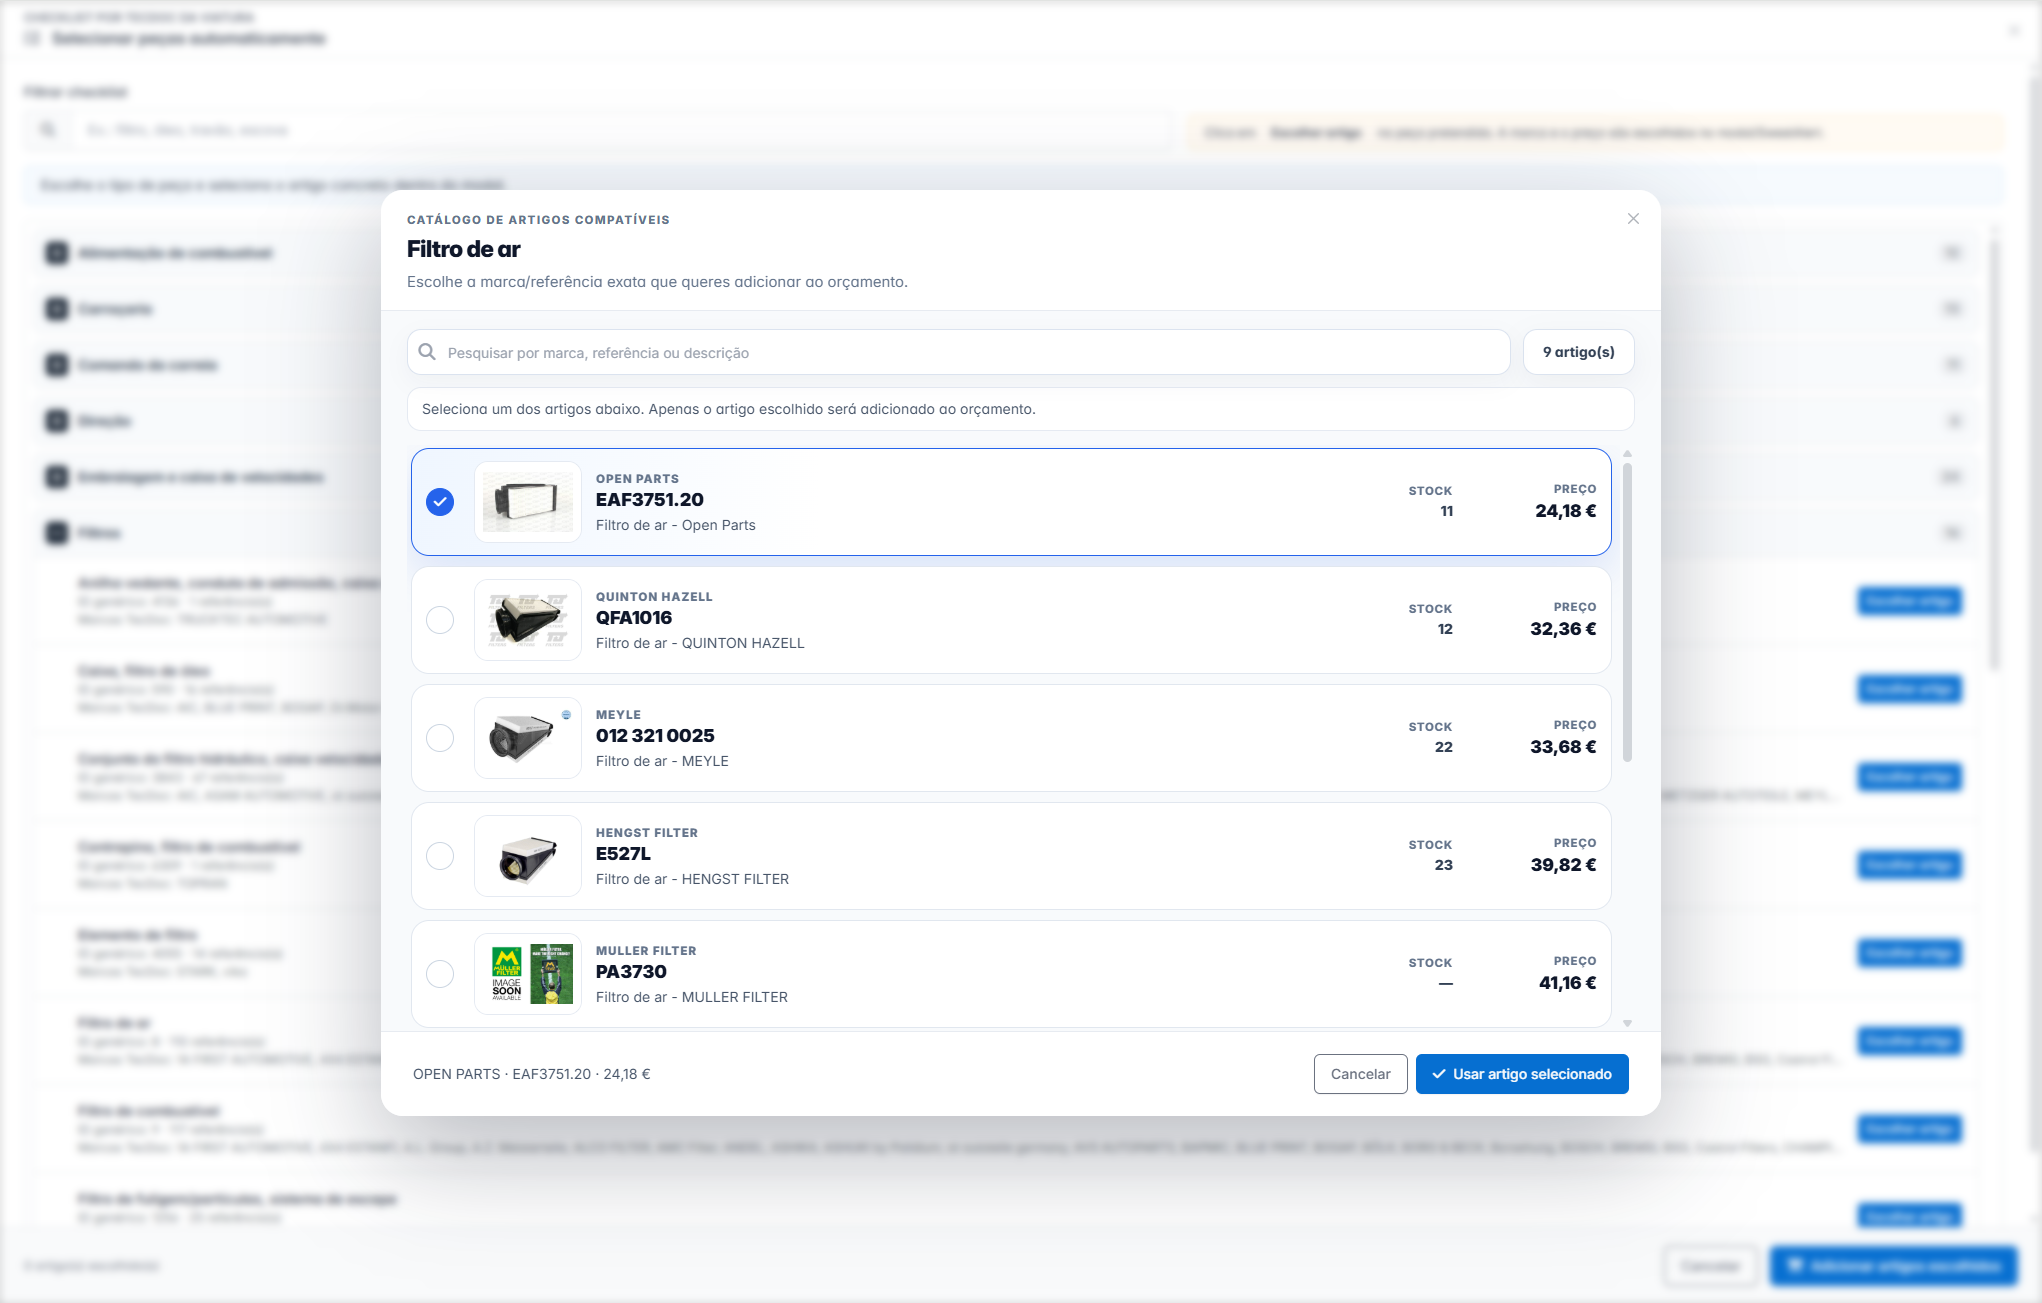Choose the Hengst Filter E527L radio button
Image resolution: width=2042 pixels, height=1303 pixels.
(440, 856)
